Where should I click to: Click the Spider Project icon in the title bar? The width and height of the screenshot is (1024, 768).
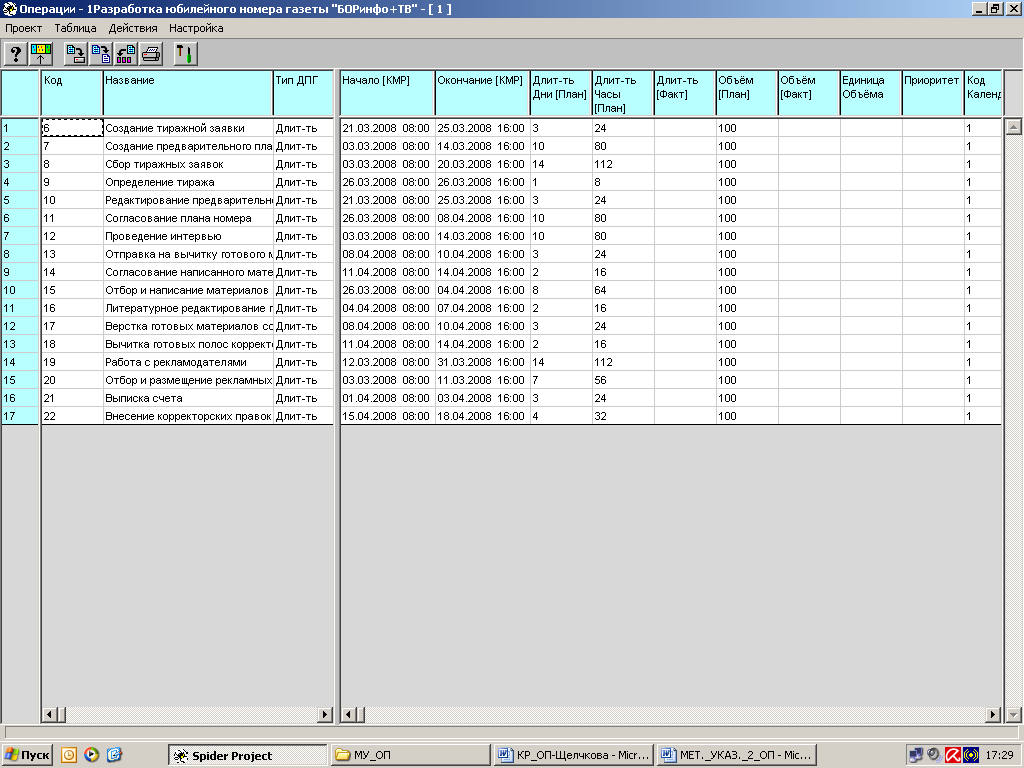point(9,8)
